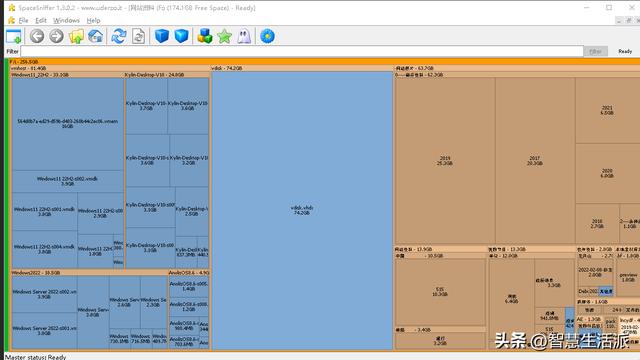This screenshot has height=360, width=640.
Task: Start a new master scan with refresh icon
Action: click(x=119, y=36)
